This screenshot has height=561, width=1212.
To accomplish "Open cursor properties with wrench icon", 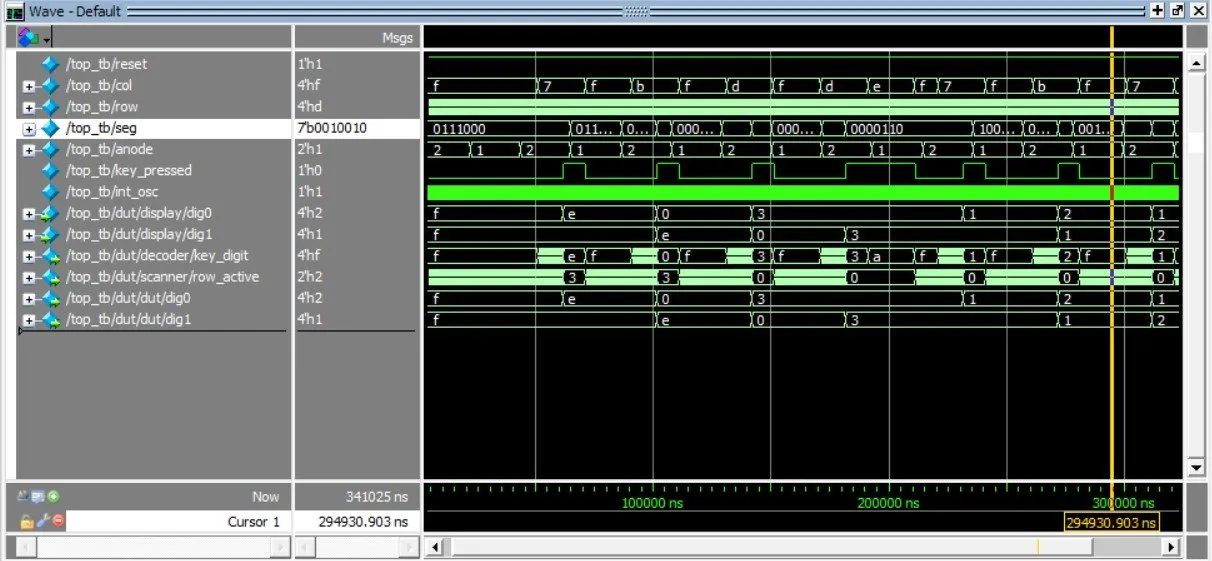I will tap(42, 521).
